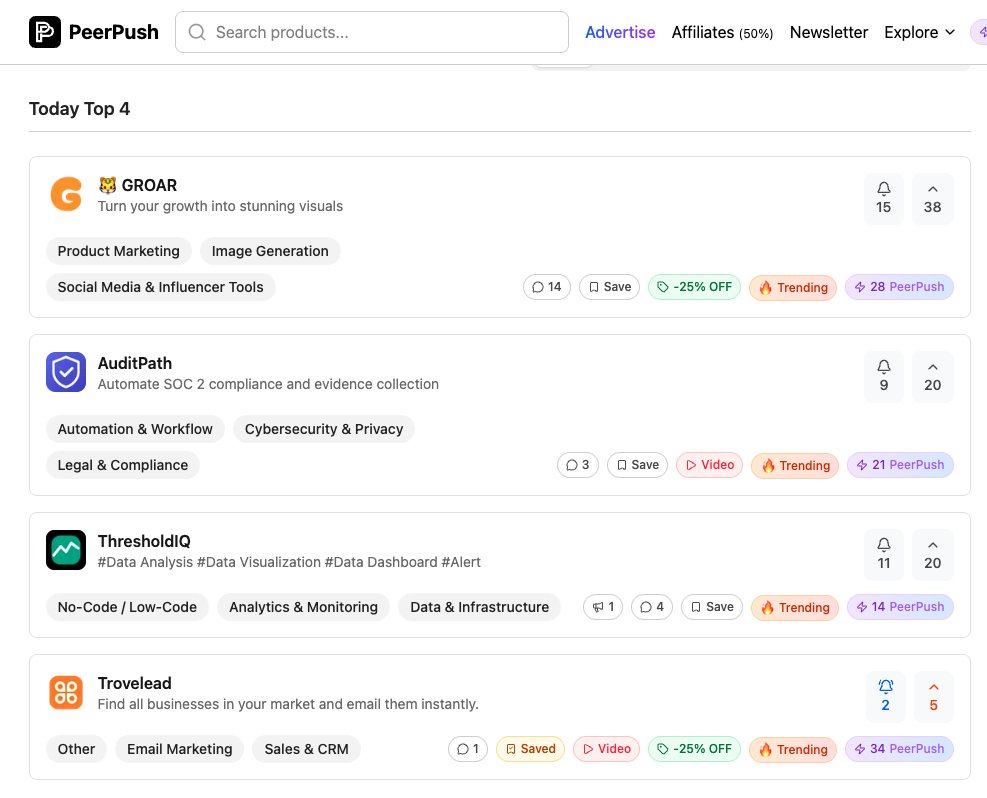Filter by Data & Infrastructure tag
The width and height of the screenshot is (987, 798).
click(480, 607)
